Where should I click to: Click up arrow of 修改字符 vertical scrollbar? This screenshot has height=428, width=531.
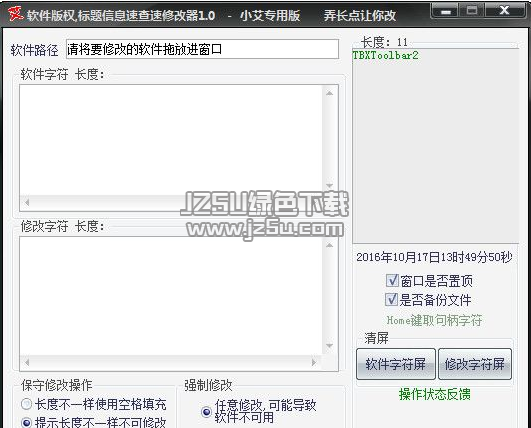pyautogui.click(x=330, y=245)
